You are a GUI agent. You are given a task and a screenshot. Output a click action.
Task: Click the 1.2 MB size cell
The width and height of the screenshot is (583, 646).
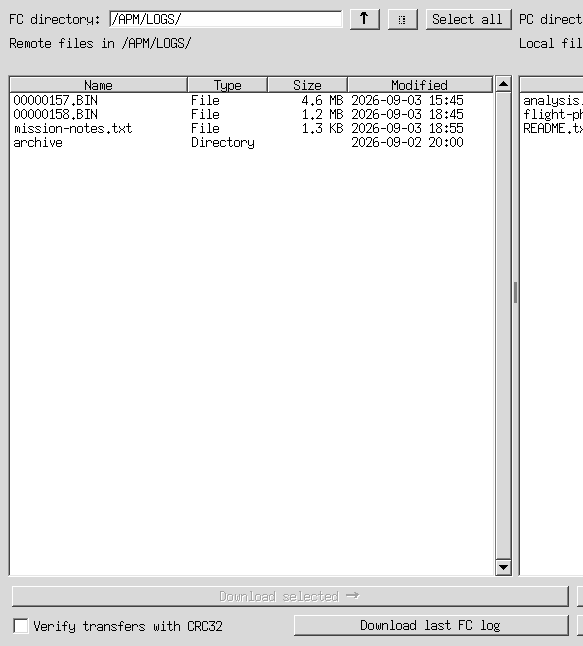[322, 114]
